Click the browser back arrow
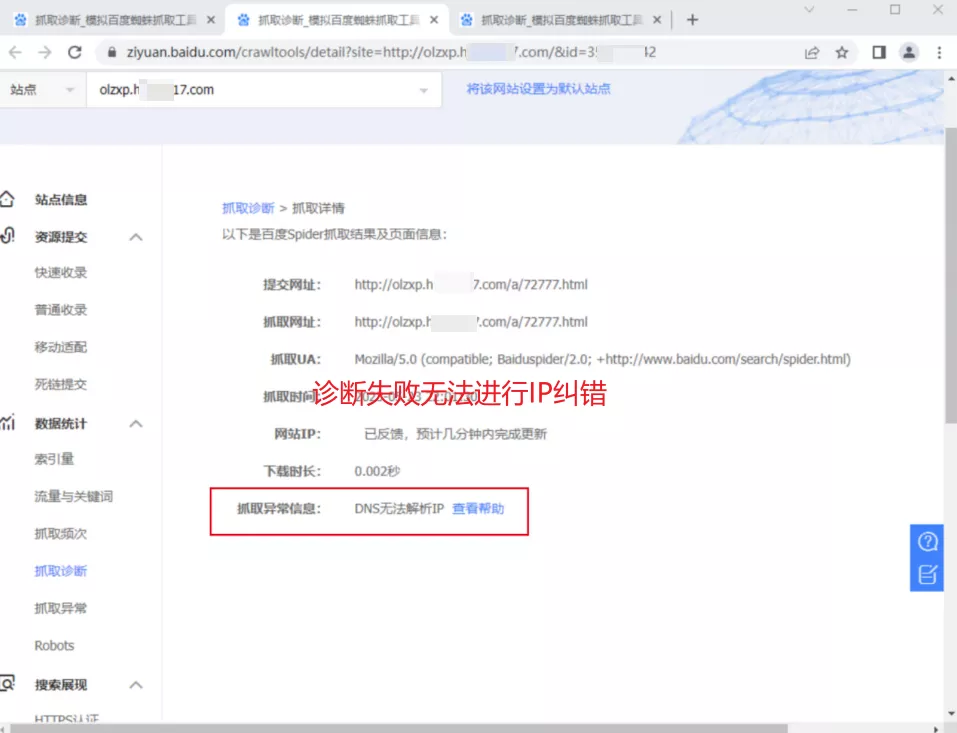The height and width of the screenshot is (733, 957). coord(15,52)
